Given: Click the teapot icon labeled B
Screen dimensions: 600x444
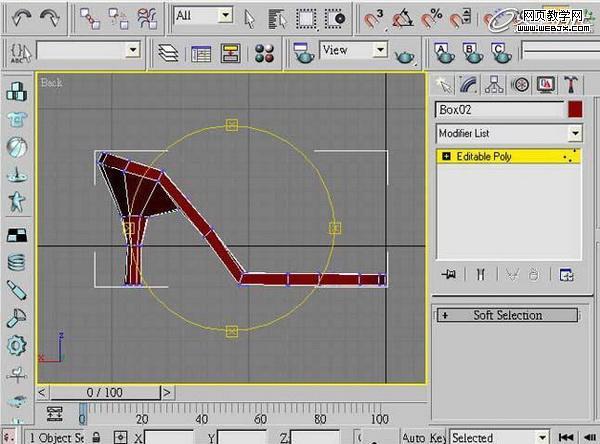Looking at the screenshot, I should (473, 53).
